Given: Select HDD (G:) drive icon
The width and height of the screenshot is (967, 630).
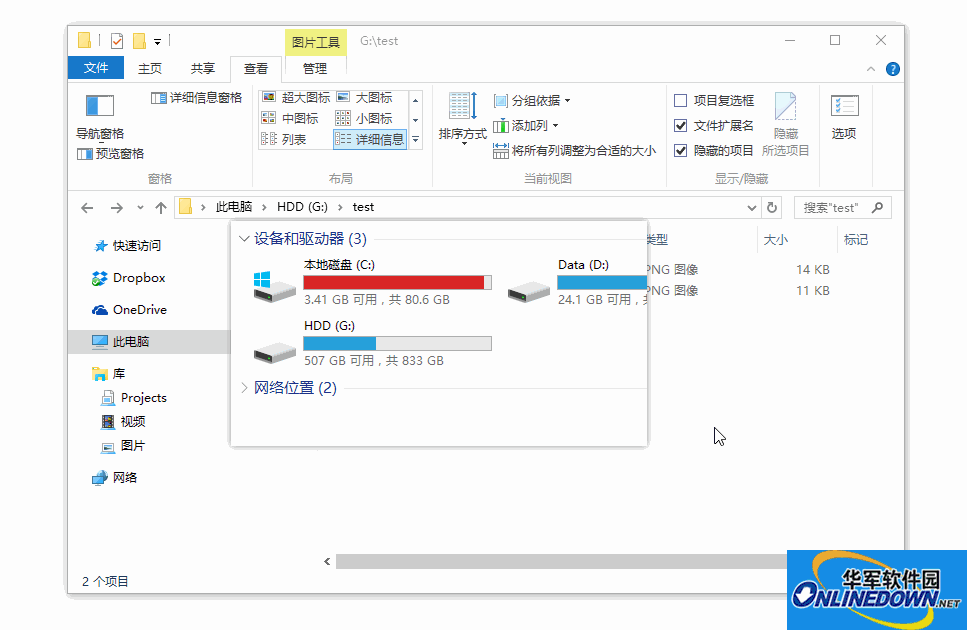Looking at the screenshot, I should pyautogui.click(x=274, y=351).
